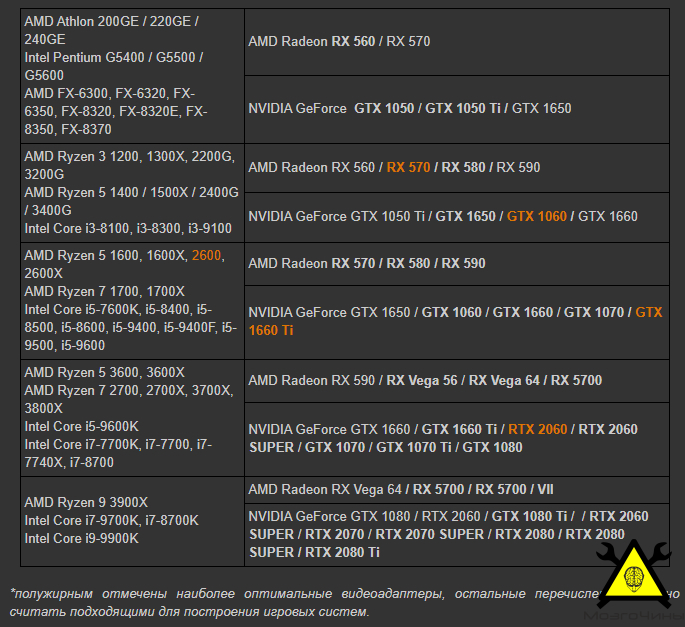Click the "GTX 1070 Ti" bold text
This screenshot has width=685, height=627.
click(414, 447)
